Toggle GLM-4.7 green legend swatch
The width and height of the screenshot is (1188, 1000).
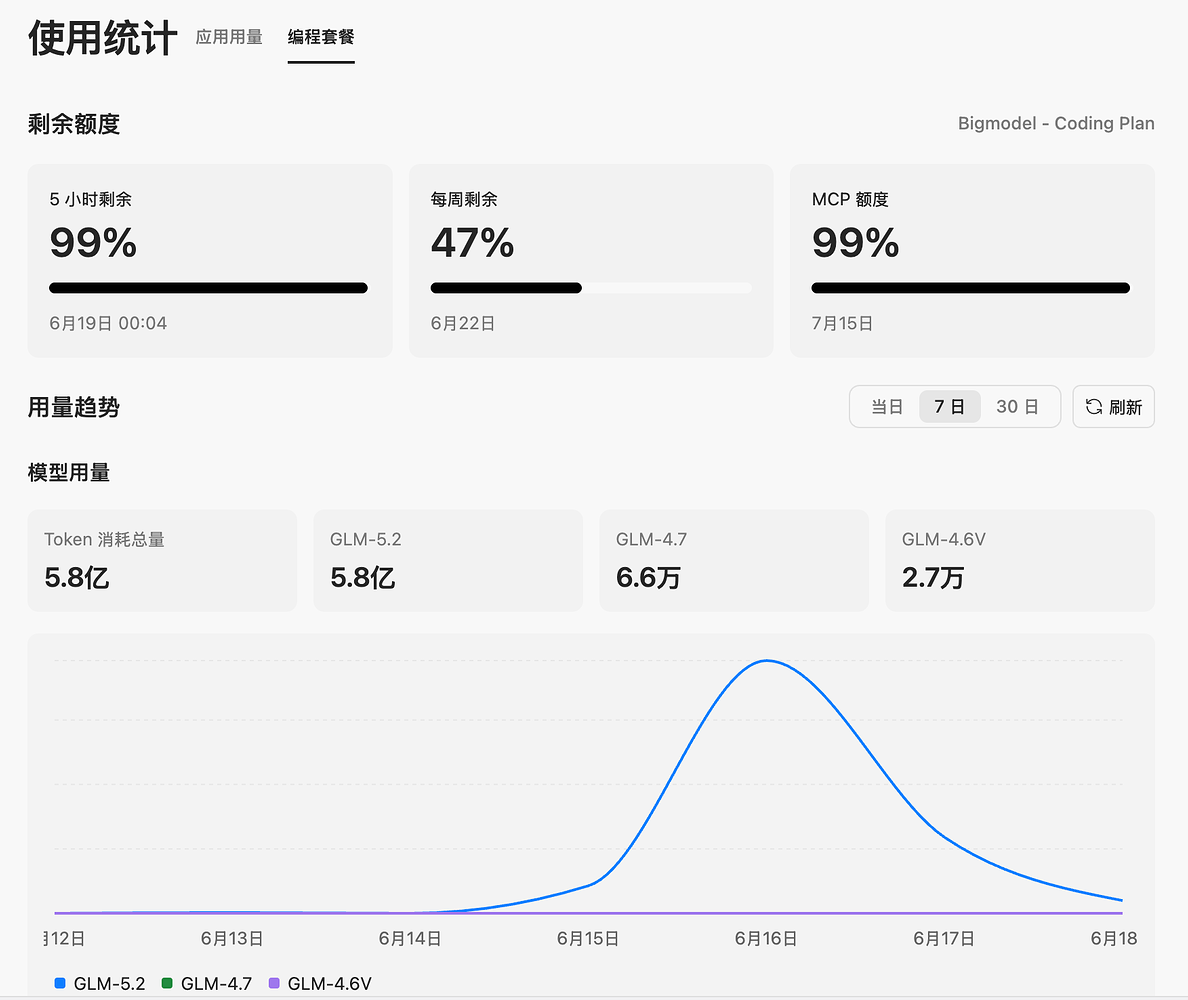coord(167,983)
